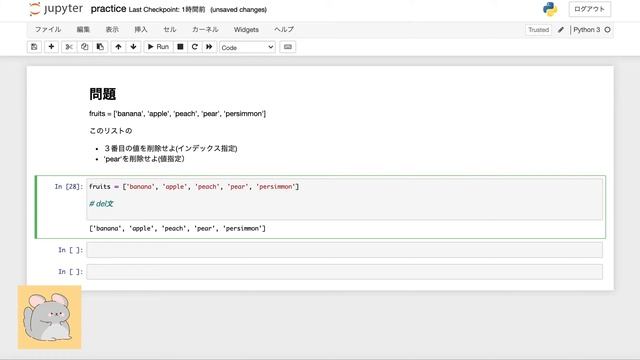
Task: Cut selected cells with the scissors icon
Action: pyautogui.click(x=69, y=47)
